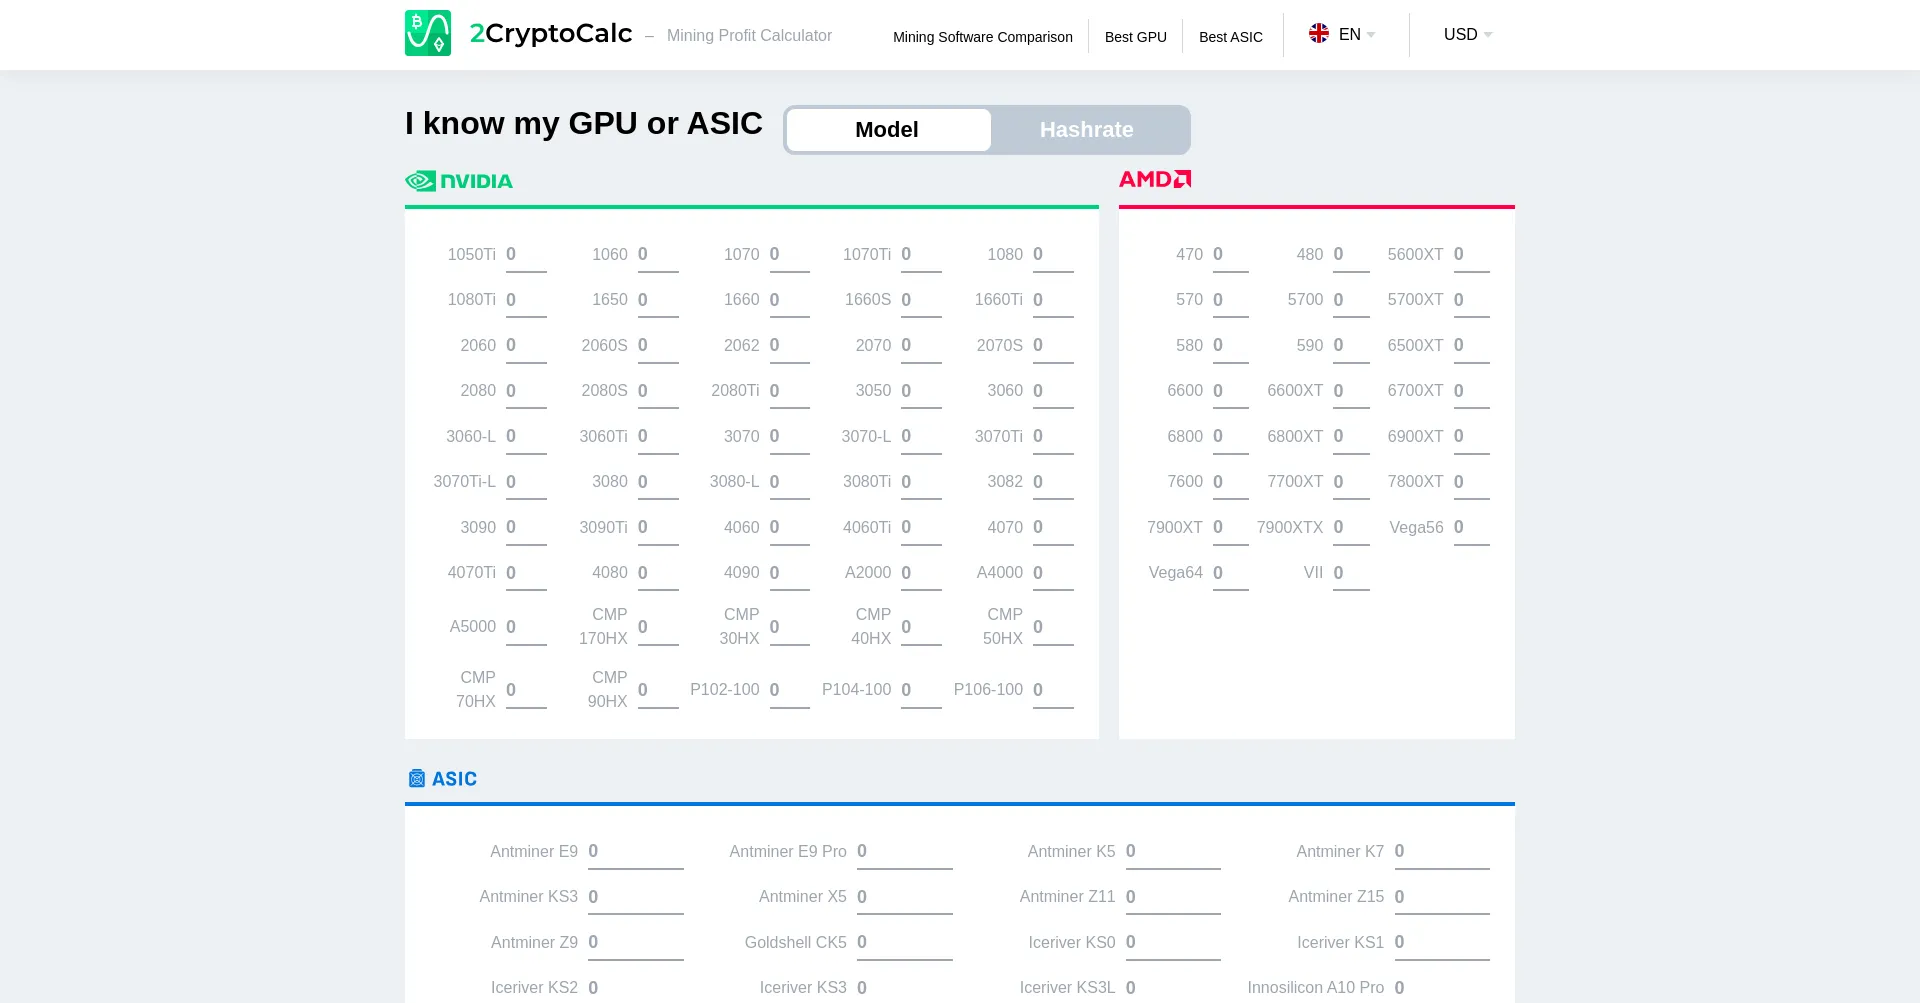Focus the CMP 170HX quantity field

pyautogui.click(x=657, y=627)
